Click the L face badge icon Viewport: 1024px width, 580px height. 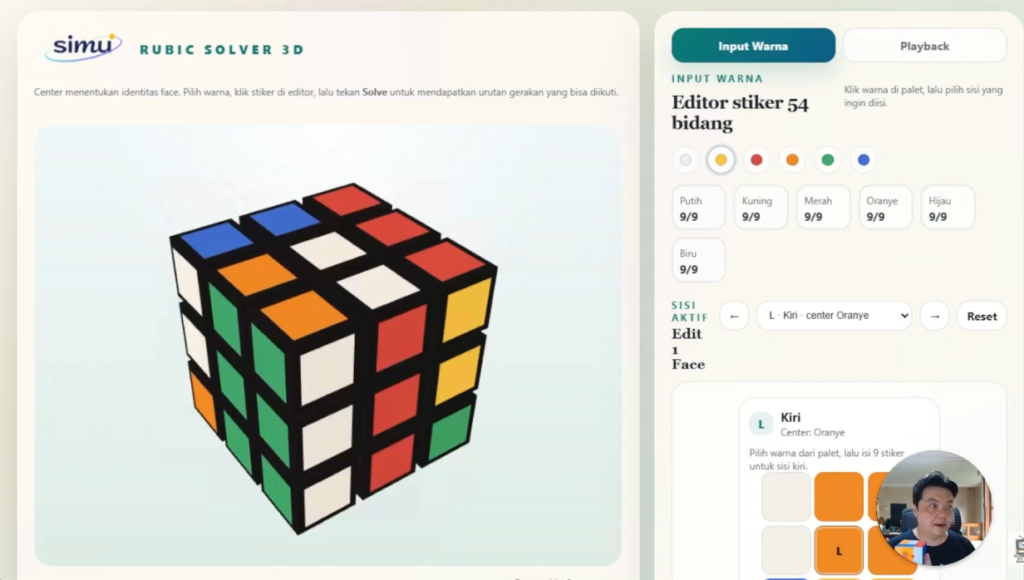[x=761, y=424]
